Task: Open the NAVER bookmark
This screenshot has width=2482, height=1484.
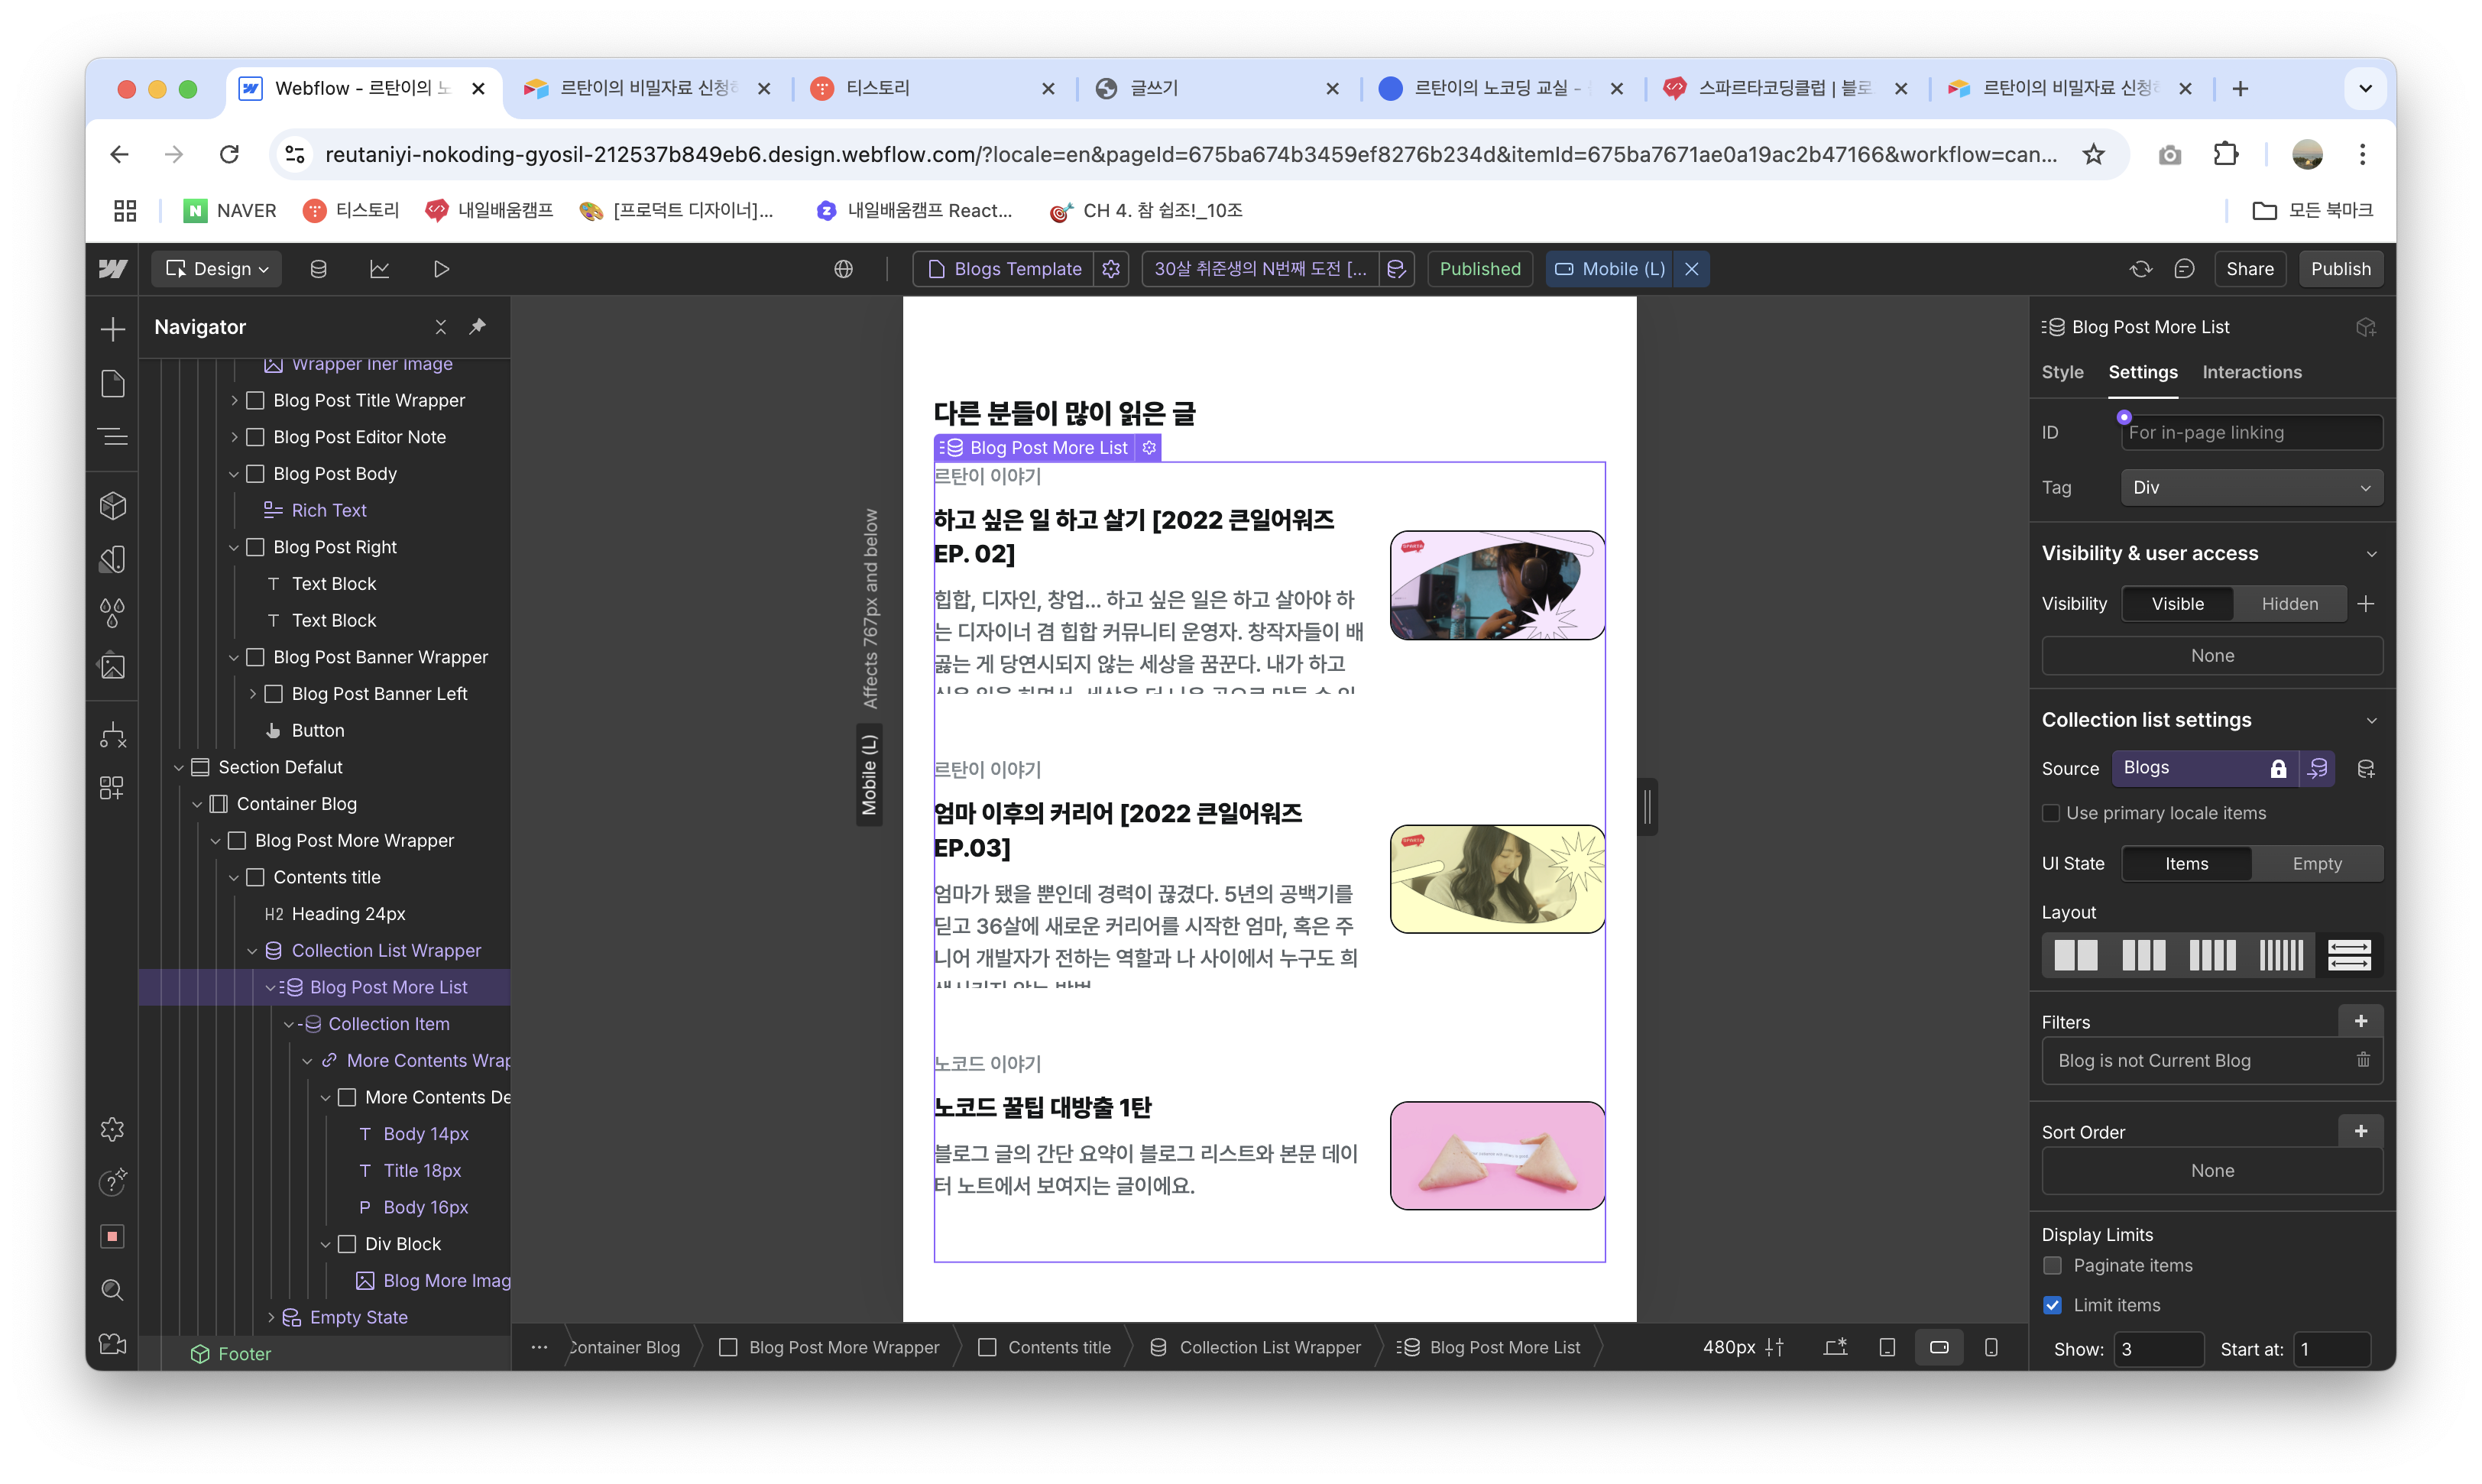Action: [x=230, y=211]
